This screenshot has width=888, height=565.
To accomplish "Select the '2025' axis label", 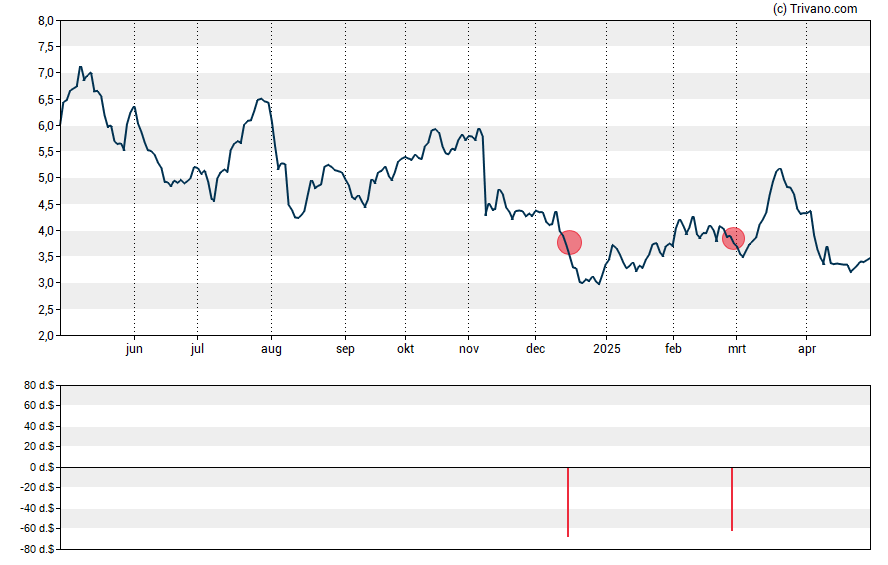I will [607, 349].
